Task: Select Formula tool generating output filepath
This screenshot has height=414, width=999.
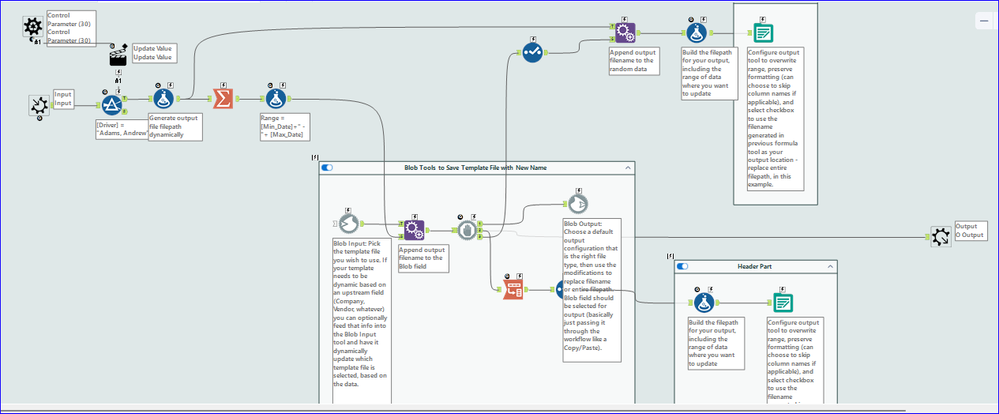Action: coord(164,99)
